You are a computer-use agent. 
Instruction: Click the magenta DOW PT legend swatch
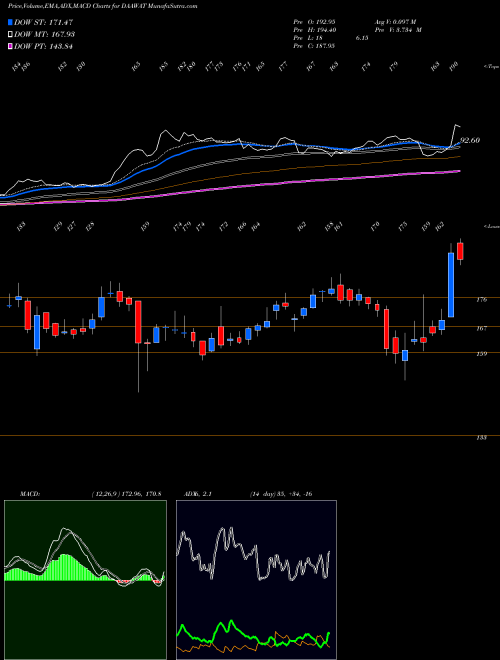(x=11, y=46)
